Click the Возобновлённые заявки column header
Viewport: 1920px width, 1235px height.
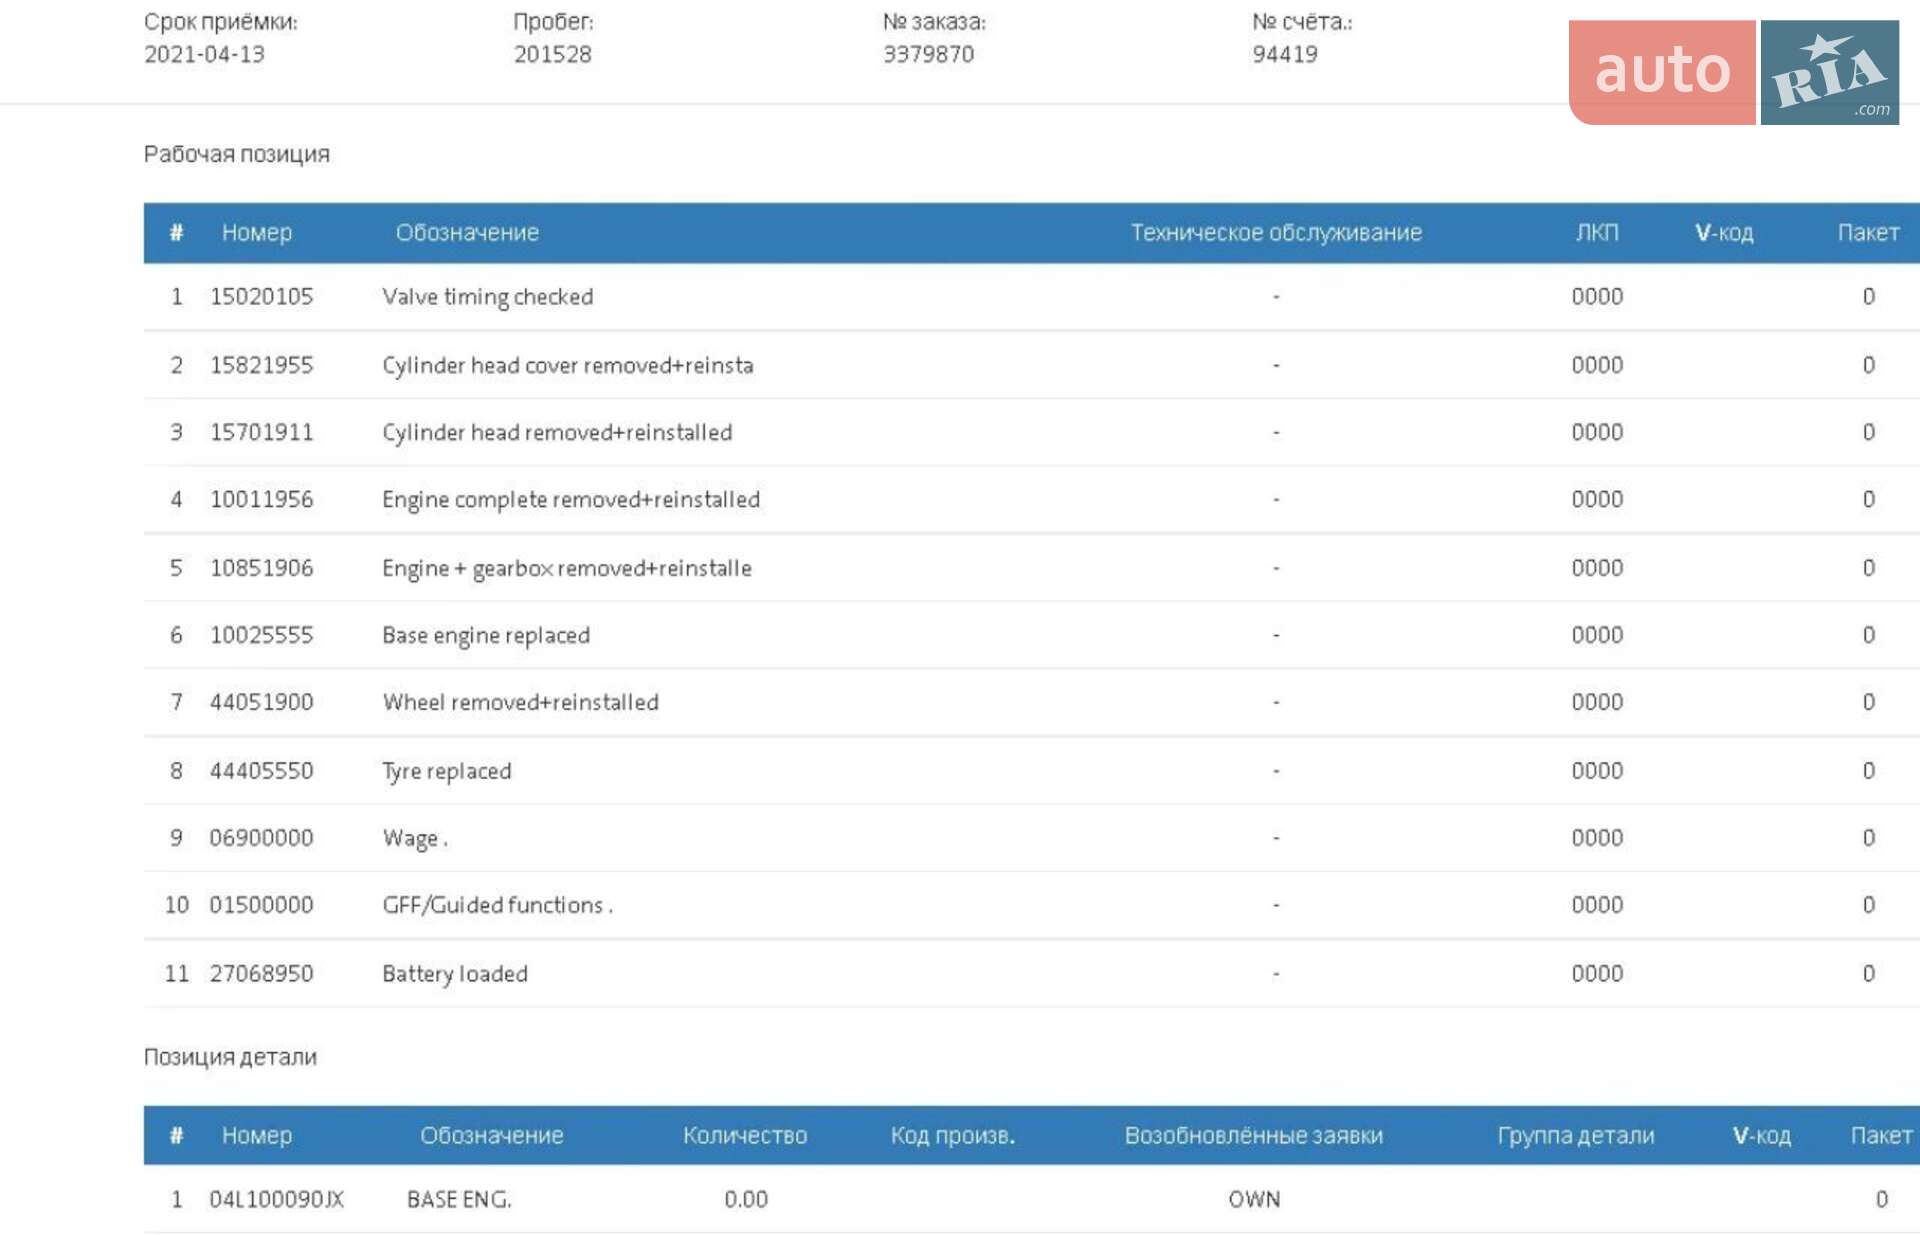pyautogui.click(x=1254, y=1136)
